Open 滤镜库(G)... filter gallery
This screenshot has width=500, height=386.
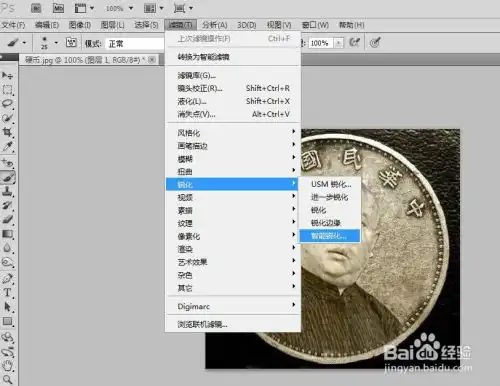(232, 75)
